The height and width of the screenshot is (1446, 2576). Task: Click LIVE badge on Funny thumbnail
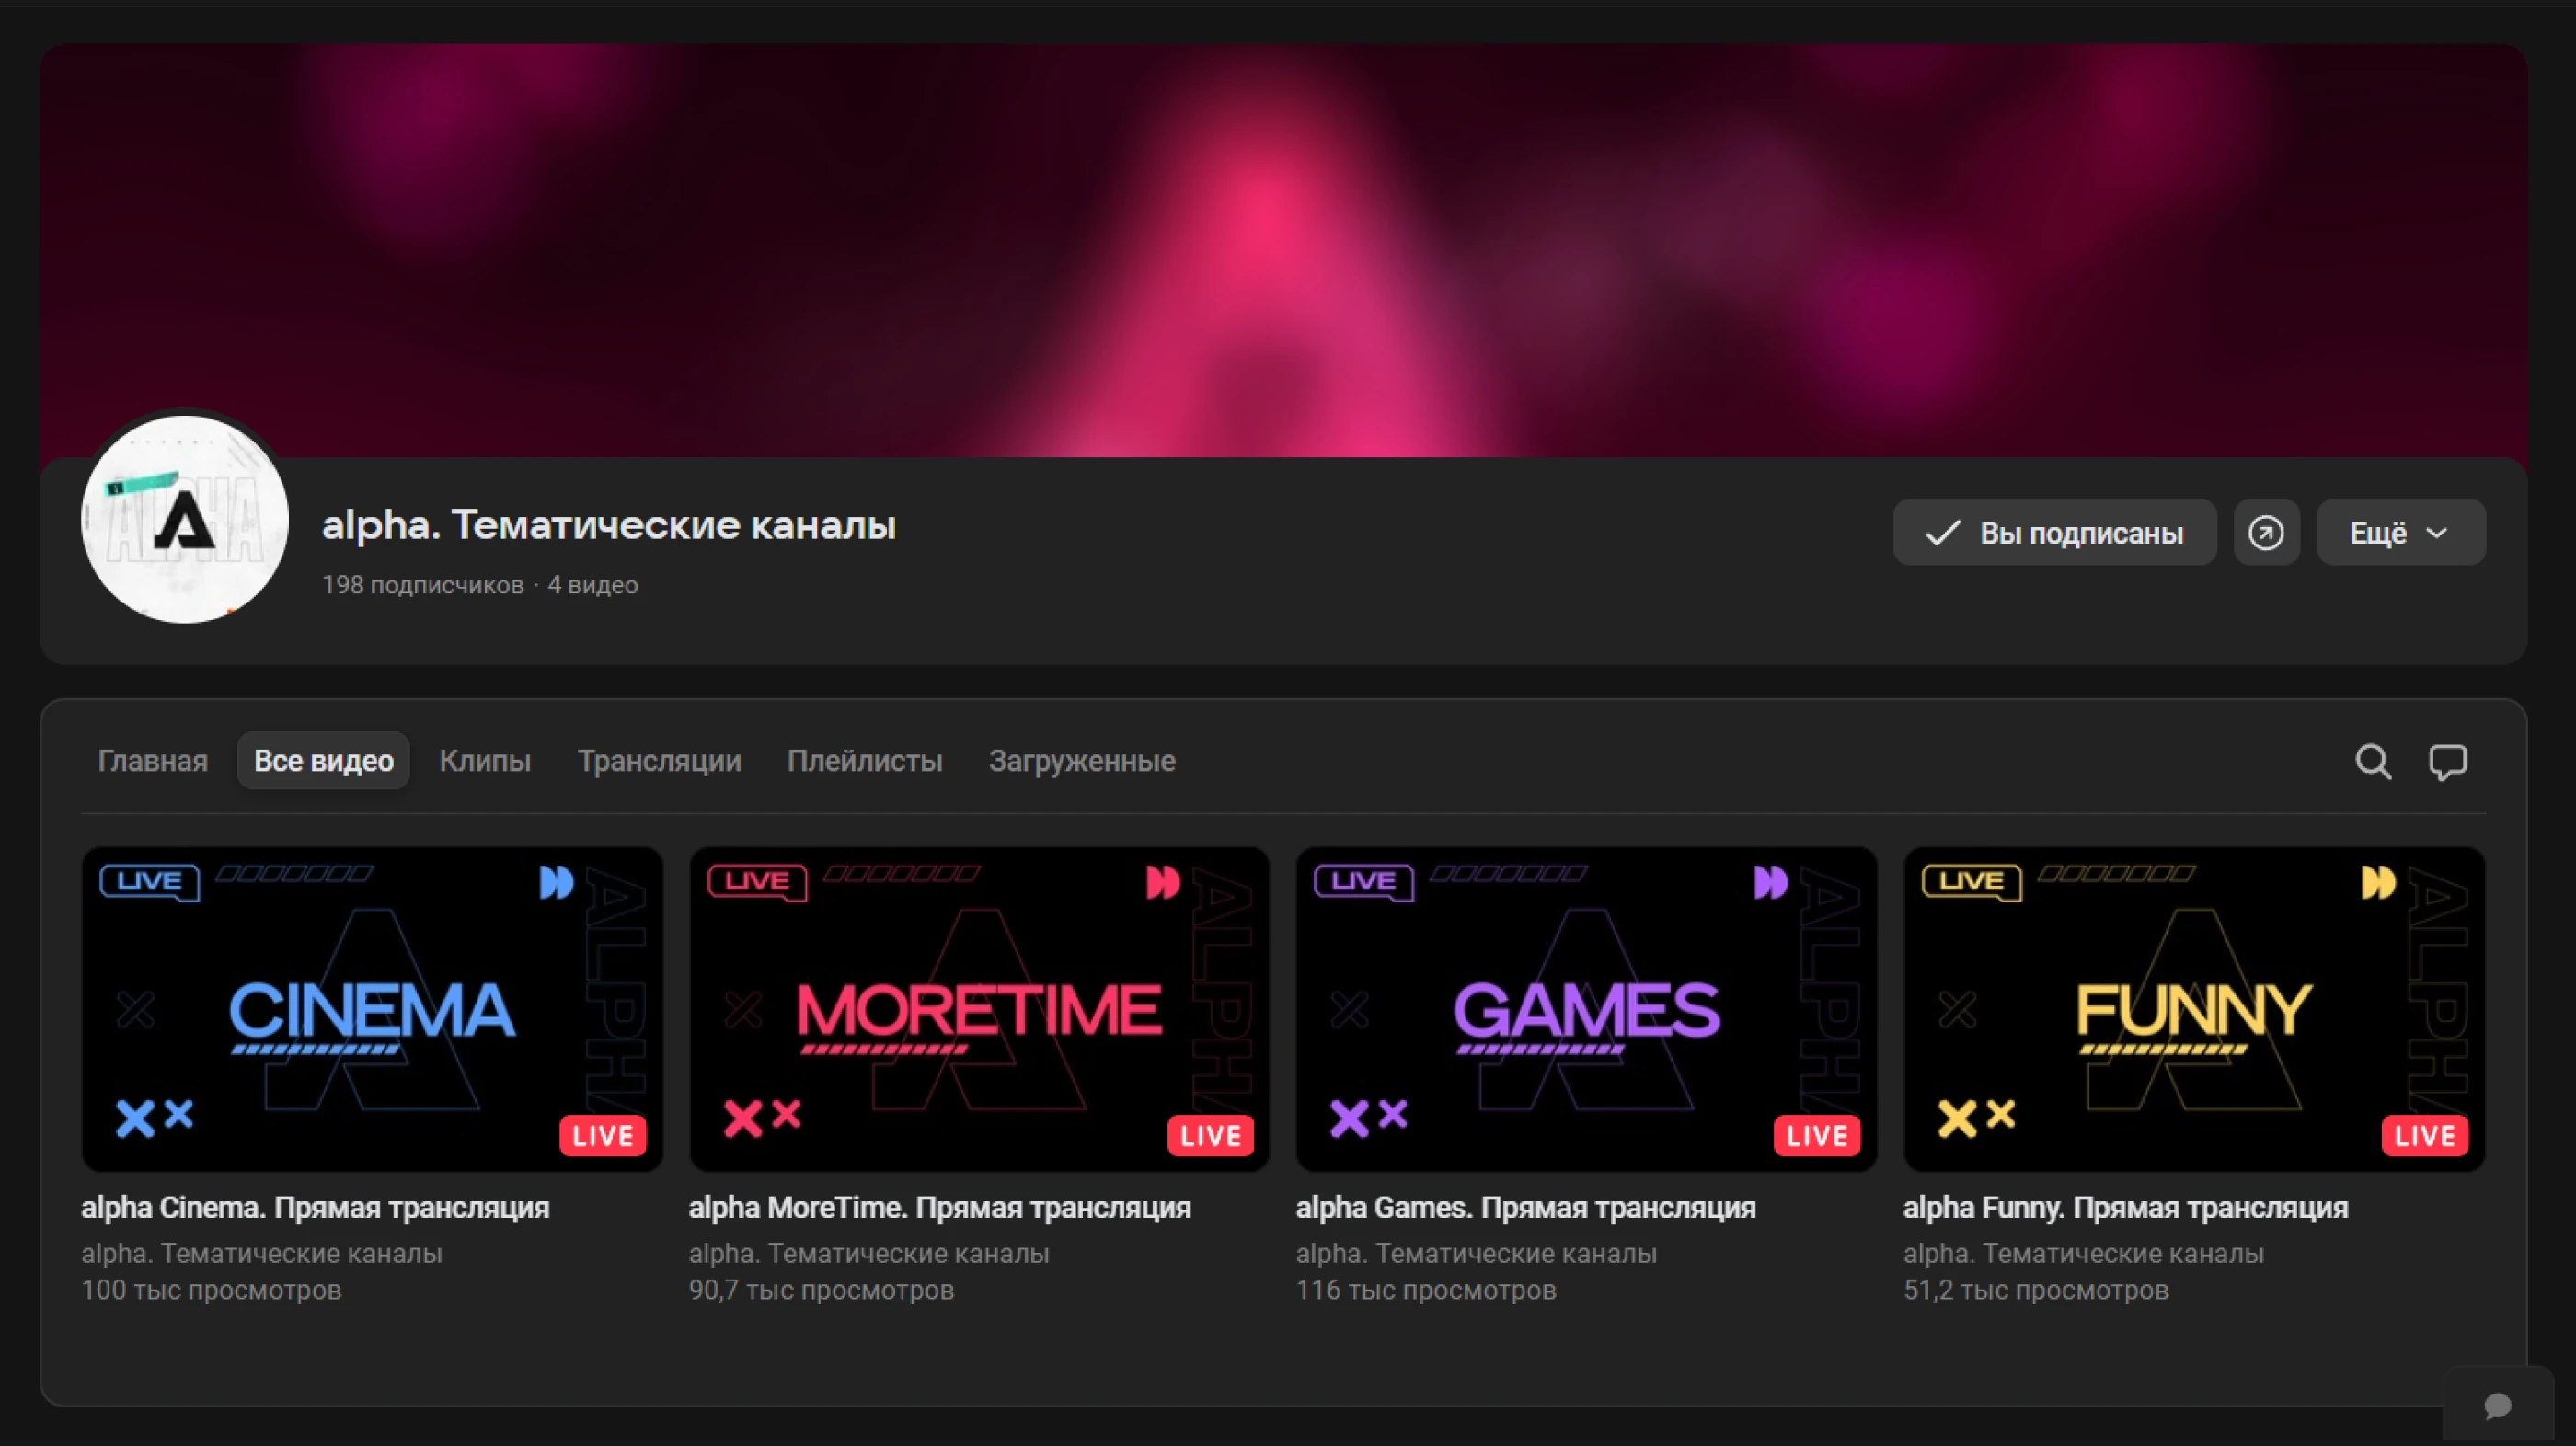tap(2424, 1135)
